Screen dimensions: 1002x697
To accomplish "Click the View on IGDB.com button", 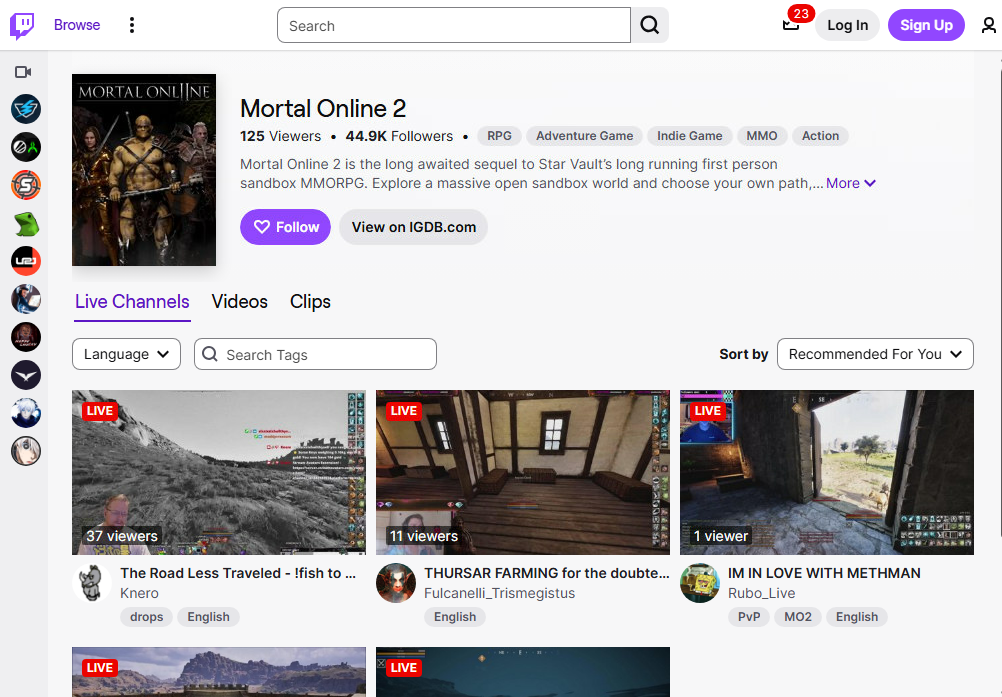I will [413, 227].
